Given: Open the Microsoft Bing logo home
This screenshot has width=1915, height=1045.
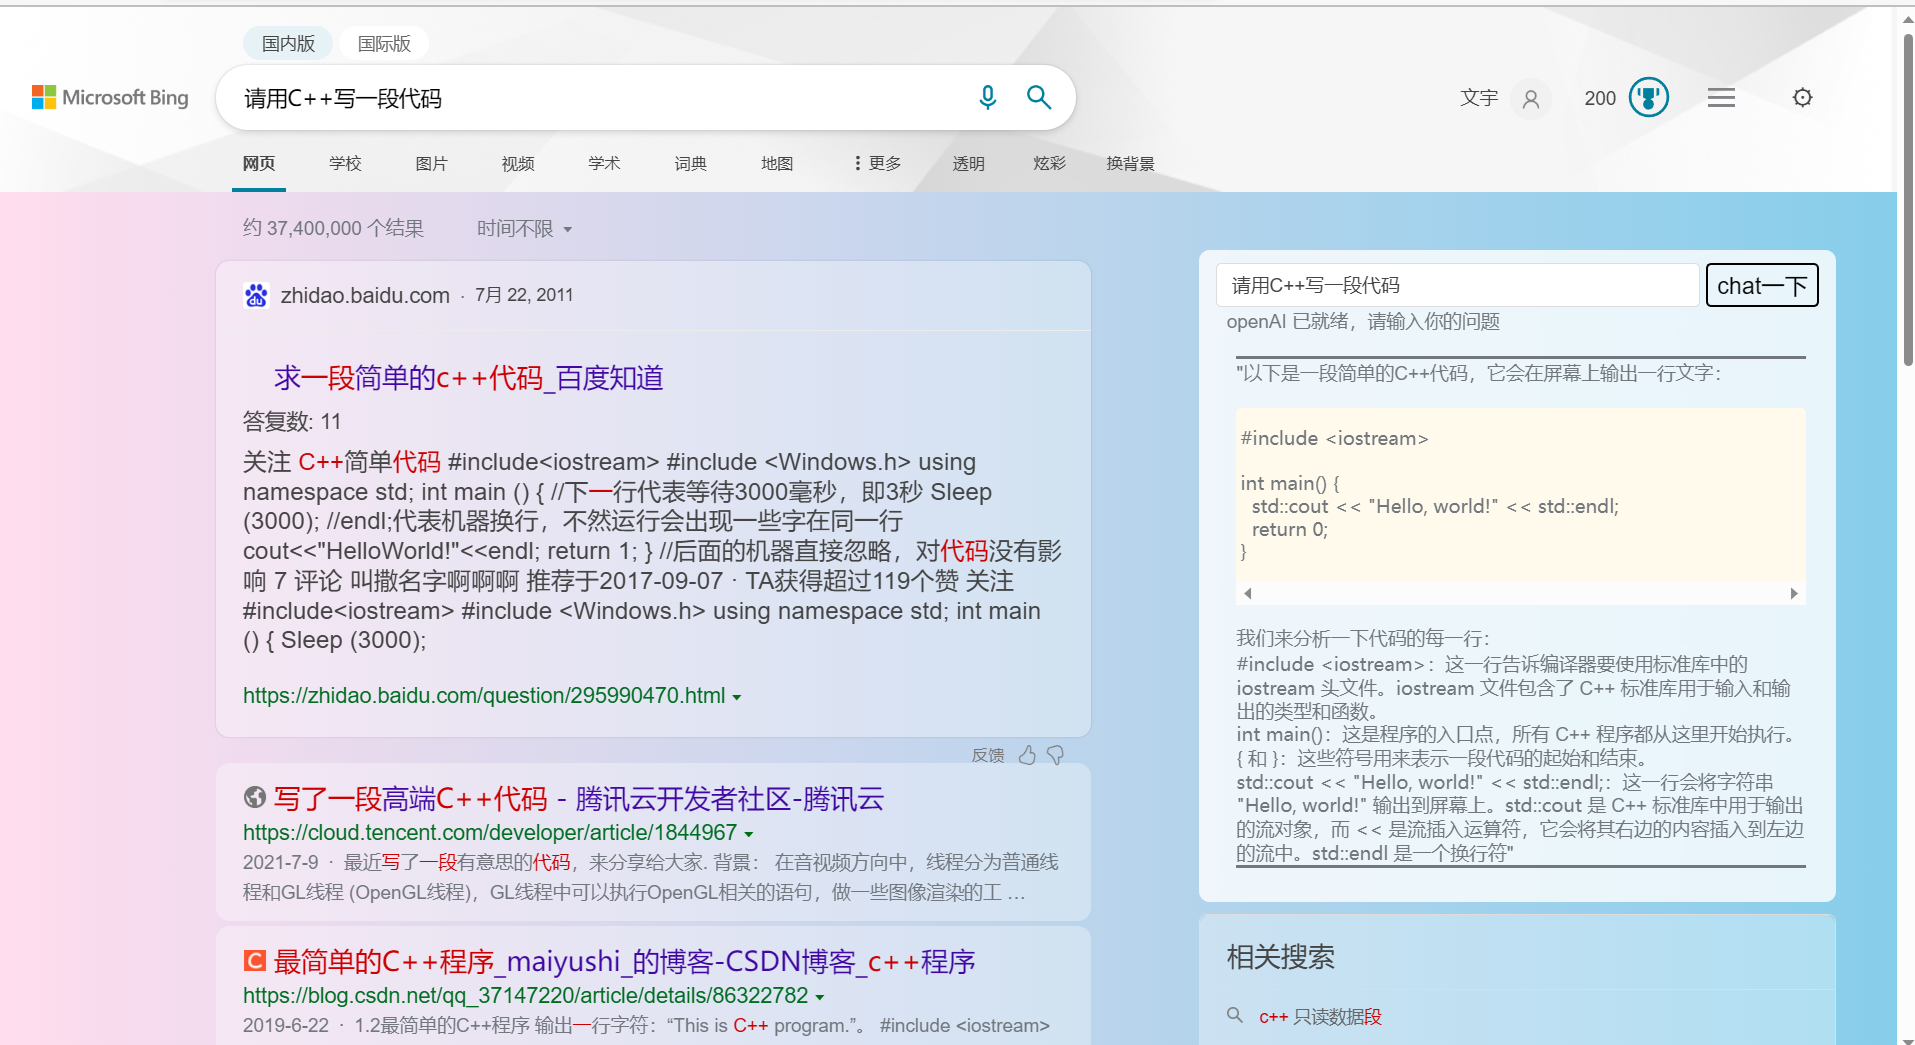Looking at the screenshot, I should (x=110, y=97).
